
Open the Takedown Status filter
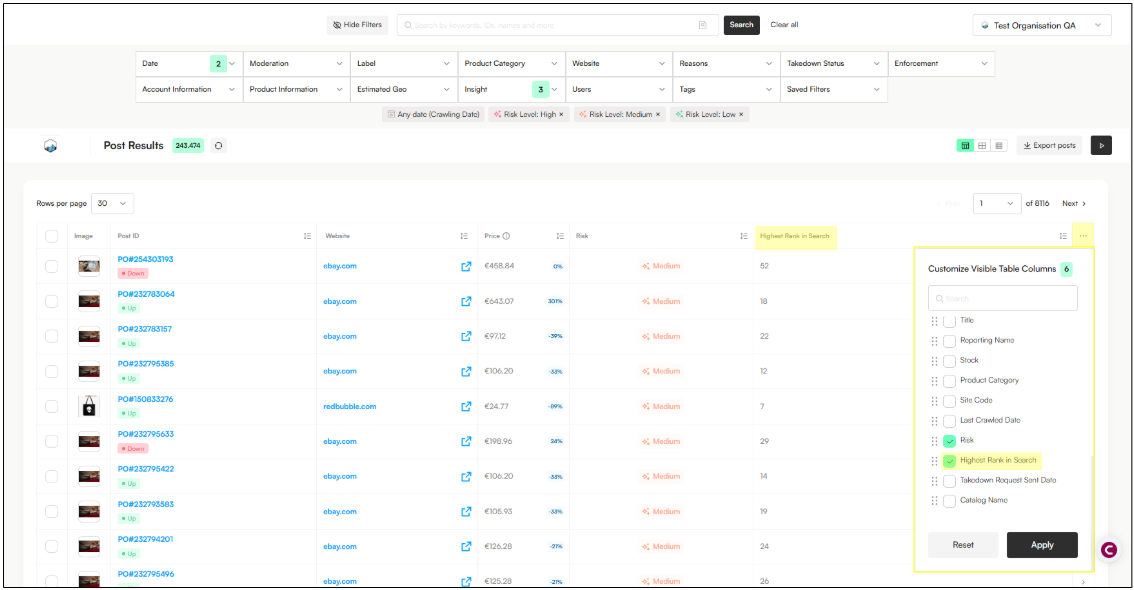coord(834,64)
